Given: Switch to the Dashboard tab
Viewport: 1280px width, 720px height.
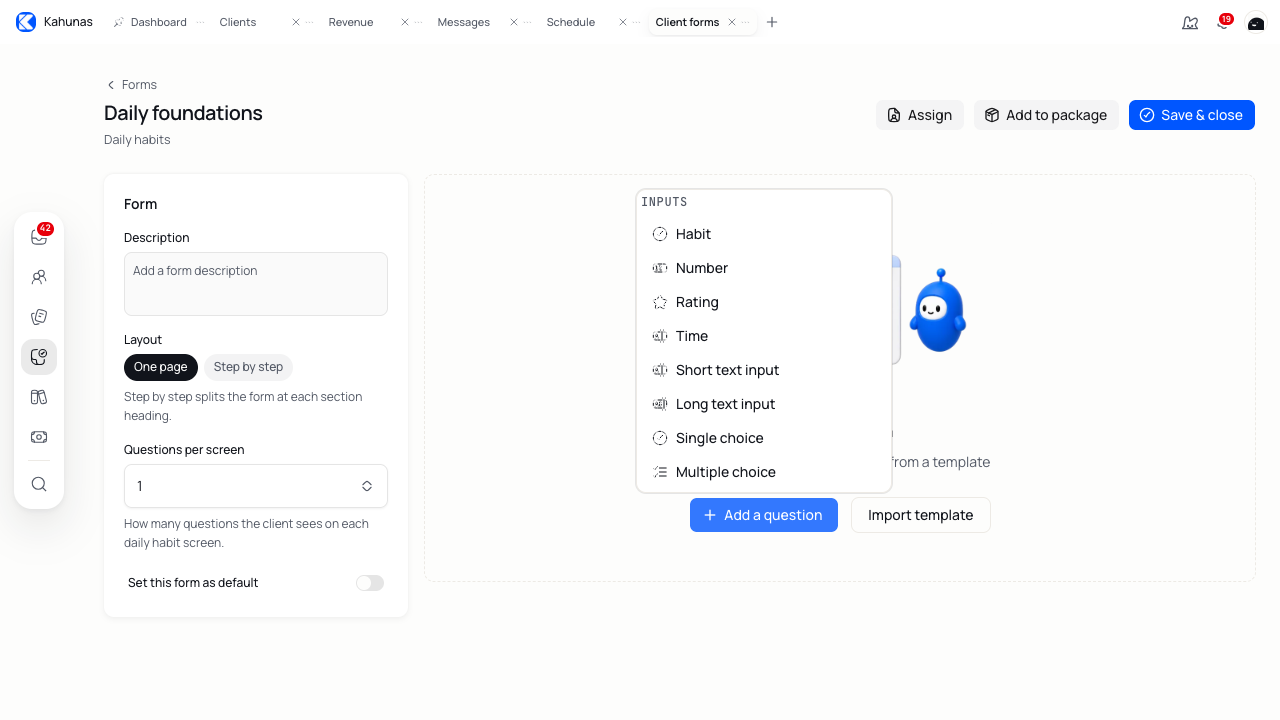Looking at the screenshot, I should 158,22.
